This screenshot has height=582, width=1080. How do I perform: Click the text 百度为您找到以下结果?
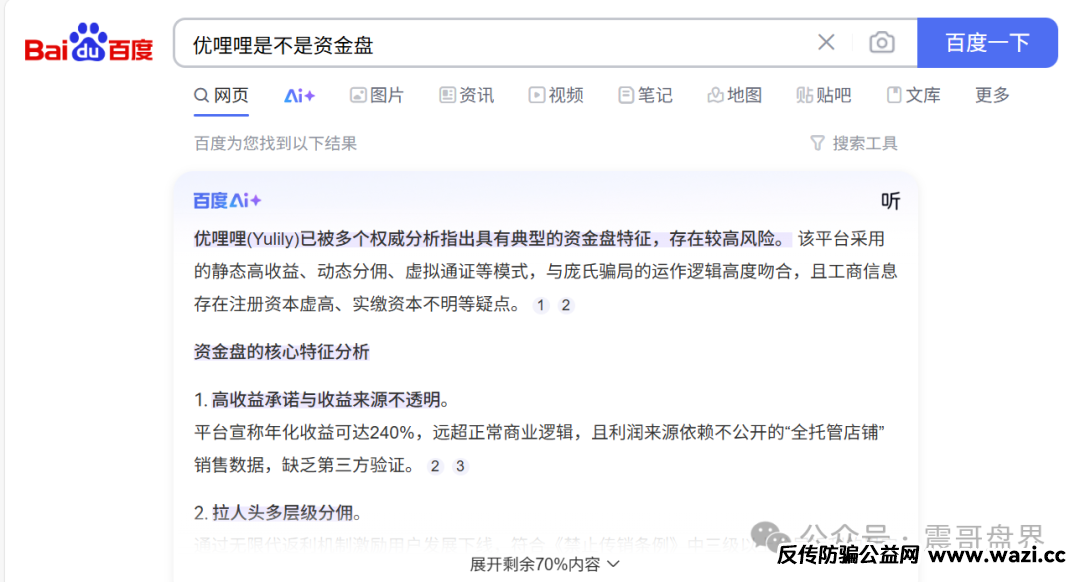276,143
